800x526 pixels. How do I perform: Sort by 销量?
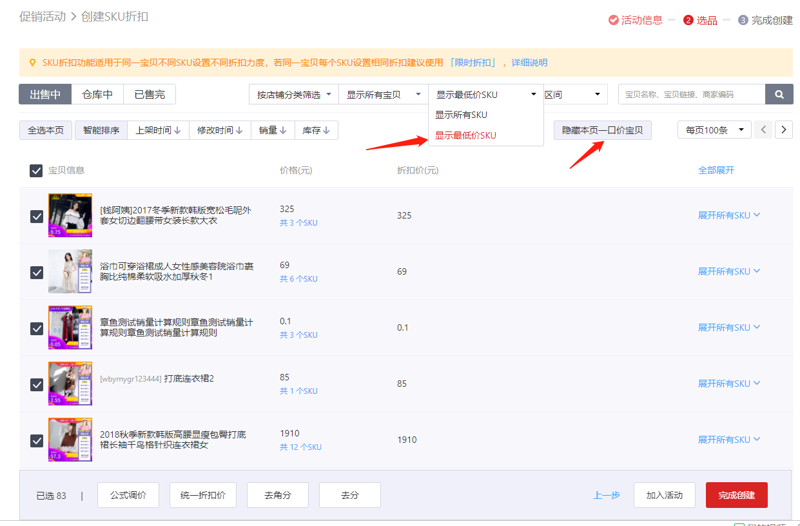pyautogui.click(x=272, y=130)
